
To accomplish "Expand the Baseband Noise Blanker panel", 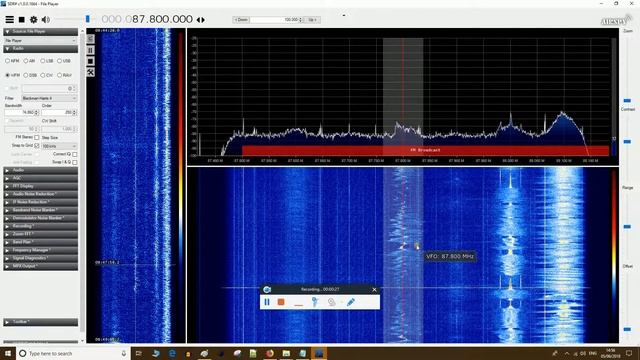I will 40,210.
